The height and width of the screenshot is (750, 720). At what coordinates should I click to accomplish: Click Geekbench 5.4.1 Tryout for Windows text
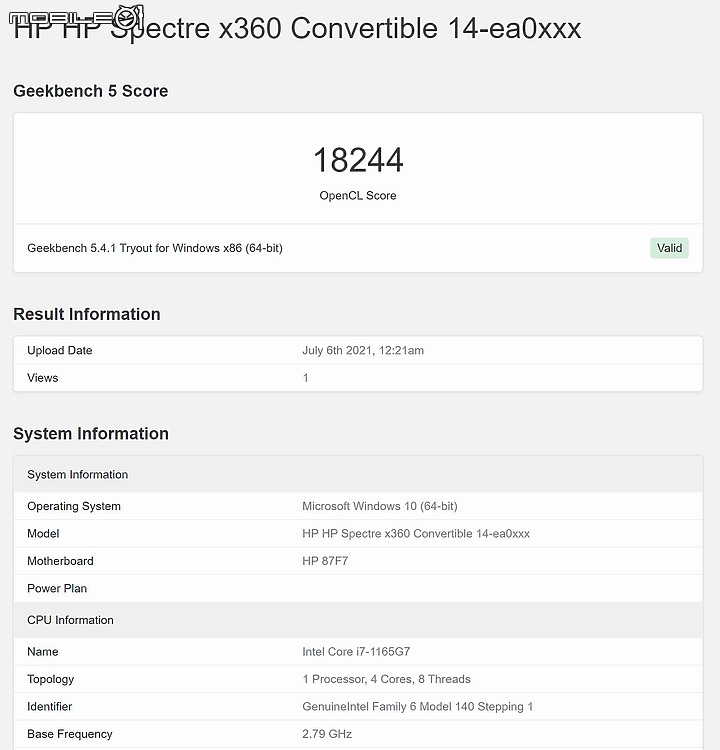tap(155, 248)
